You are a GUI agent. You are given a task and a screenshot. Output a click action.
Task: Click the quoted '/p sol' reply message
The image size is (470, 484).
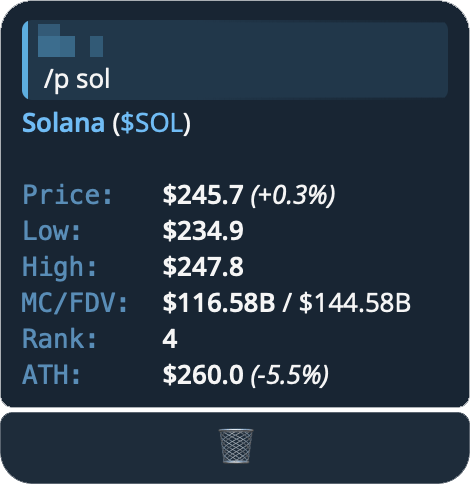[x=235, y=59]
